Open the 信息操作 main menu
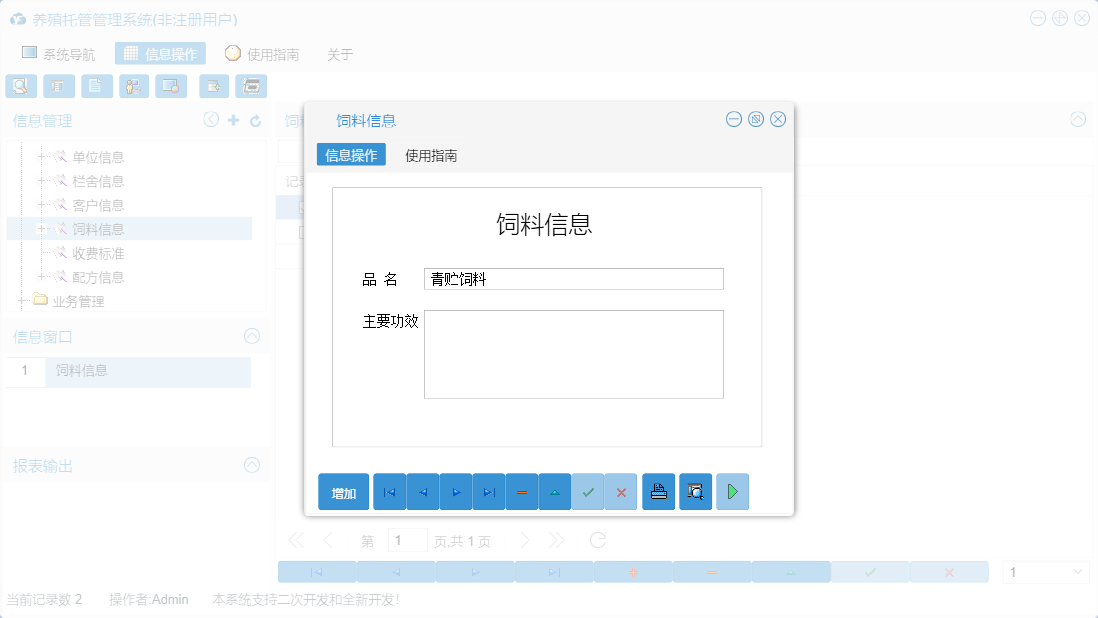 coord(160,54)
